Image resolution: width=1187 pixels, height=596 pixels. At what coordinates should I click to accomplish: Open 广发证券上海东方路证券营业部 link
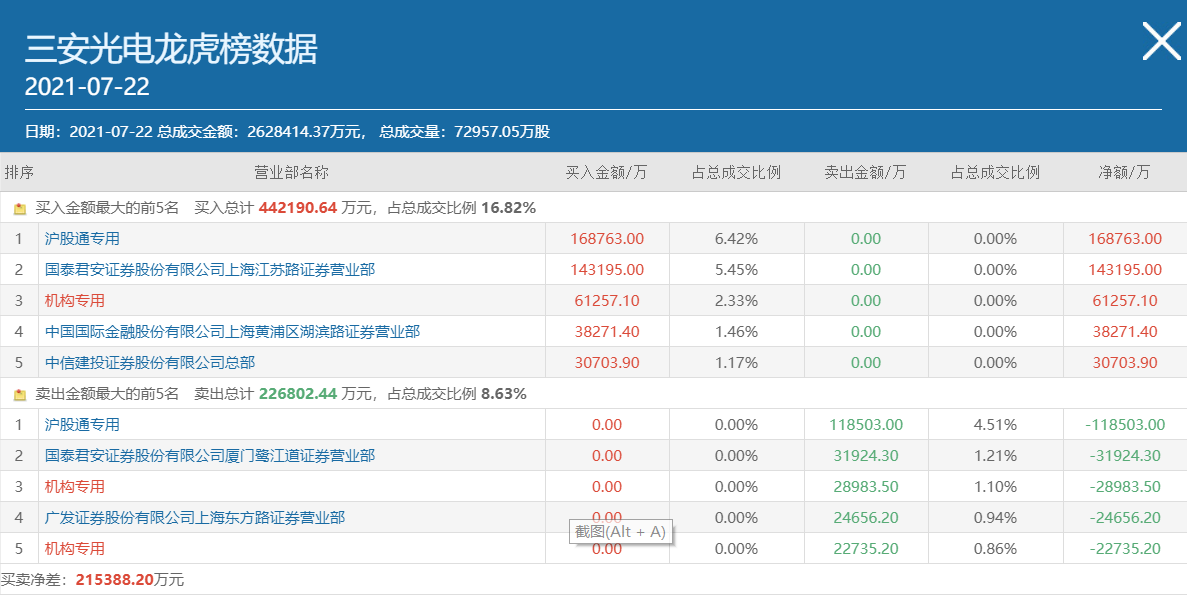click(x=195, y=518)
